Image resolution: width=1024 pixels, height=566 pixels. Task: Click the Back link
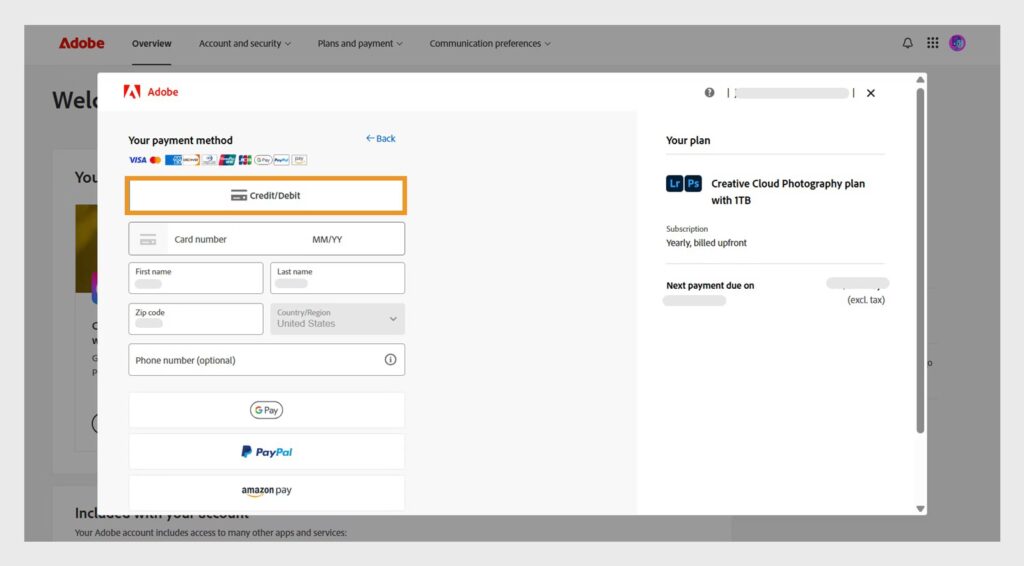pos(381,139)
